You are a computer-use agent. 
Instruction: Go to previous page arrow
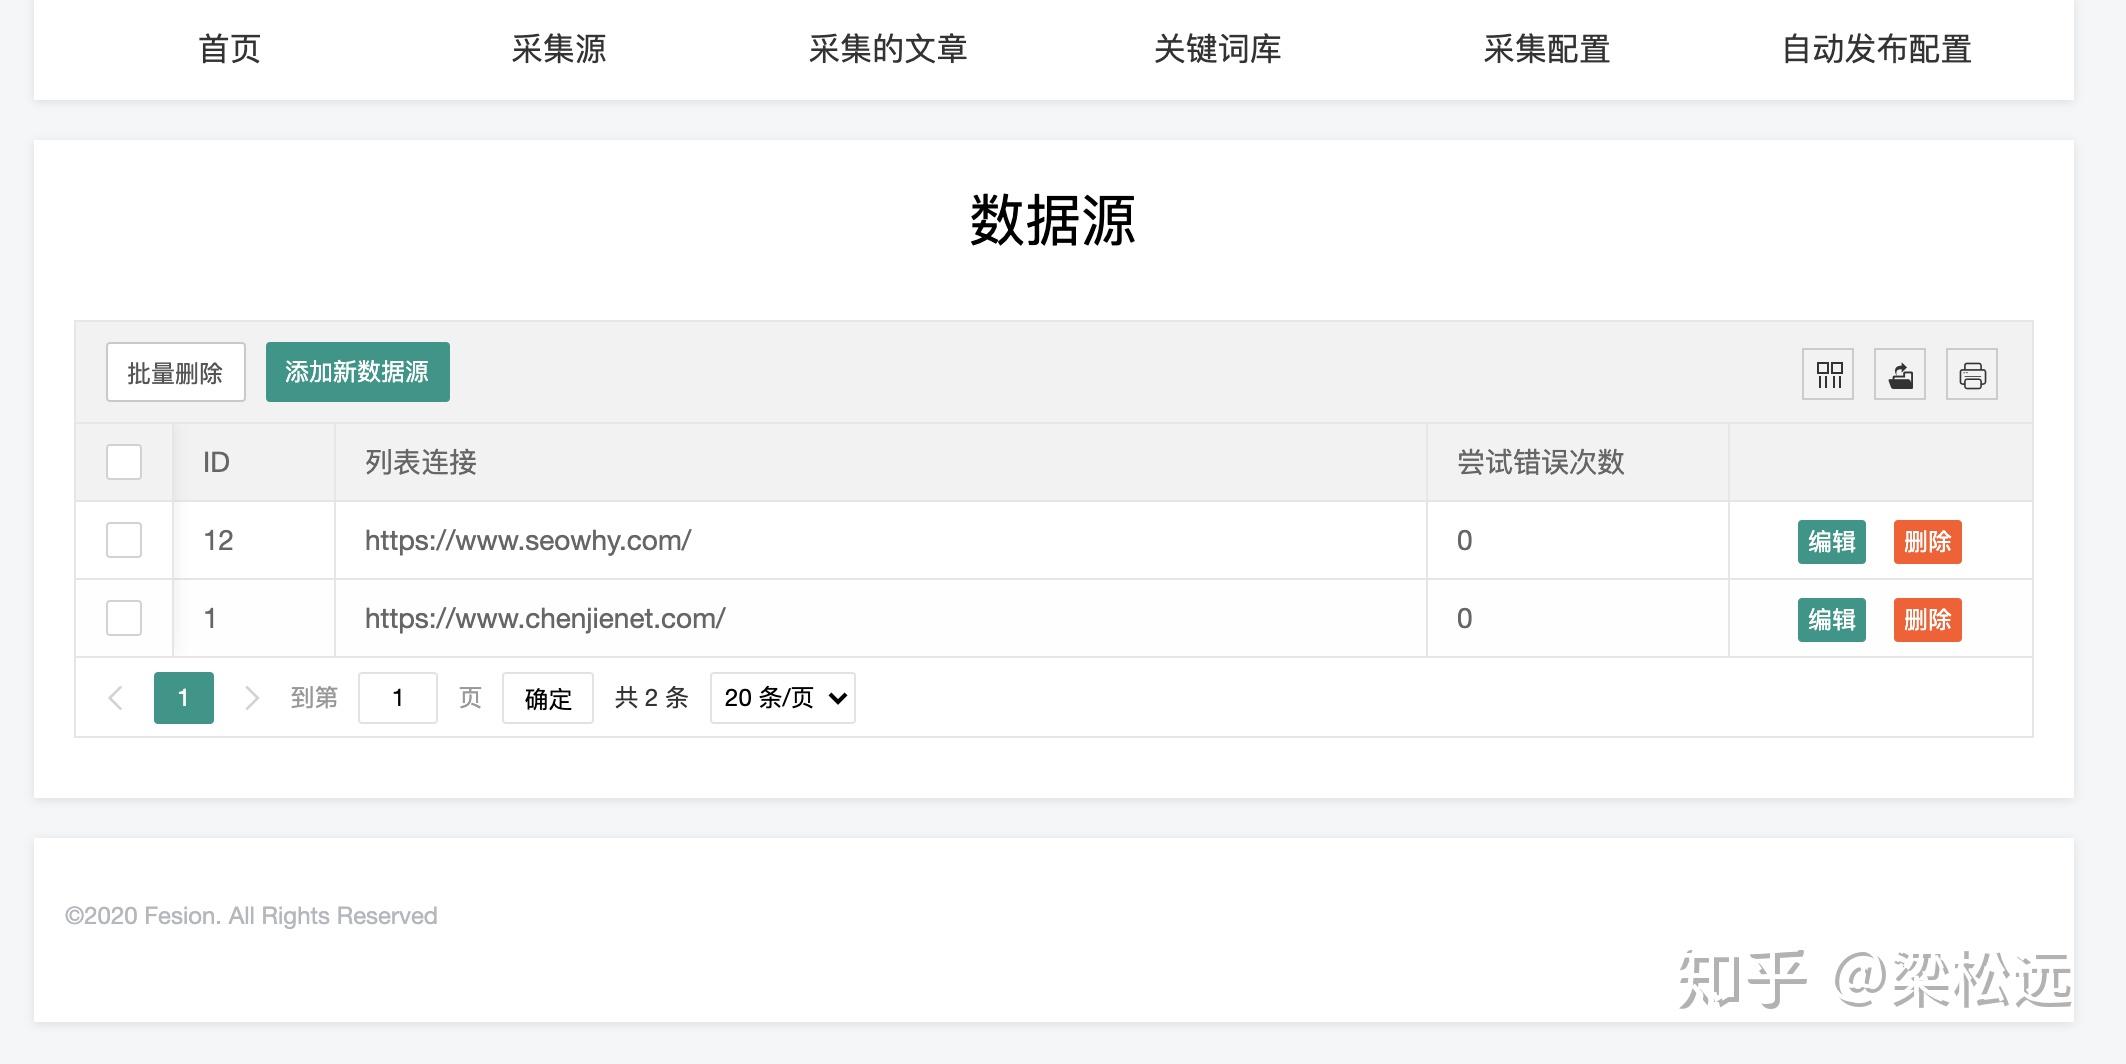116,697
